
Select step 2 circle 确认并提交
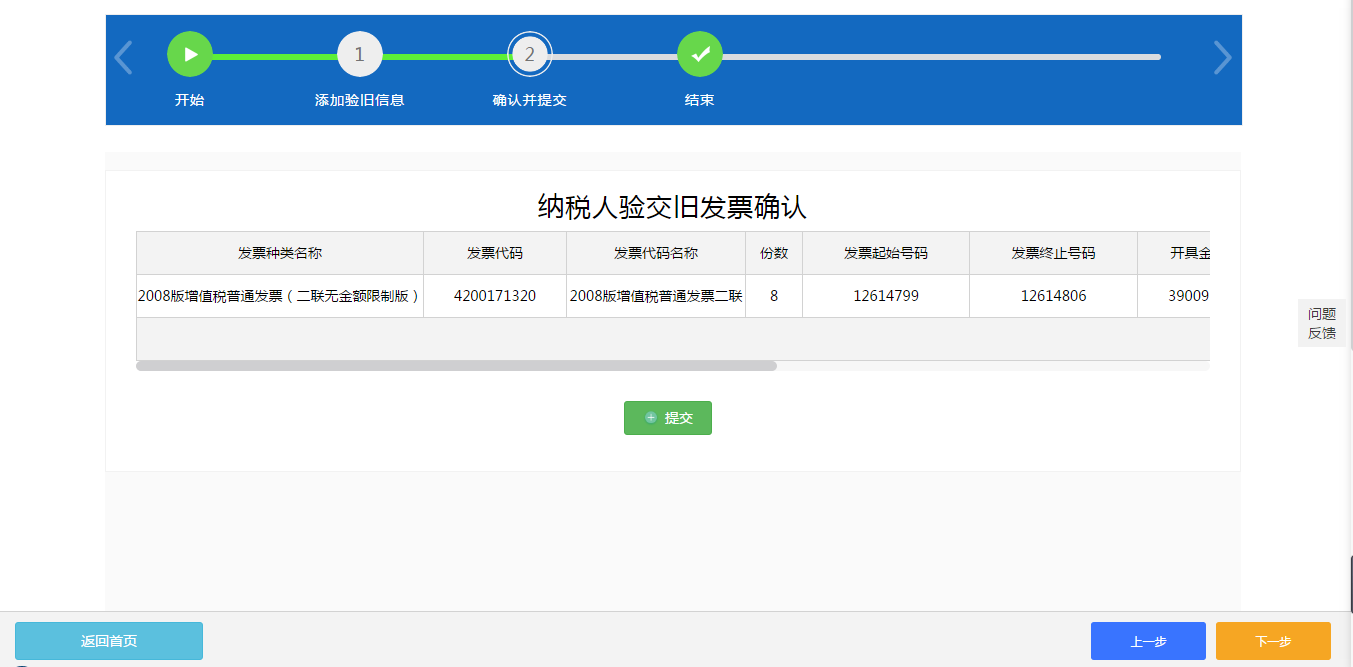coord(530,54)
